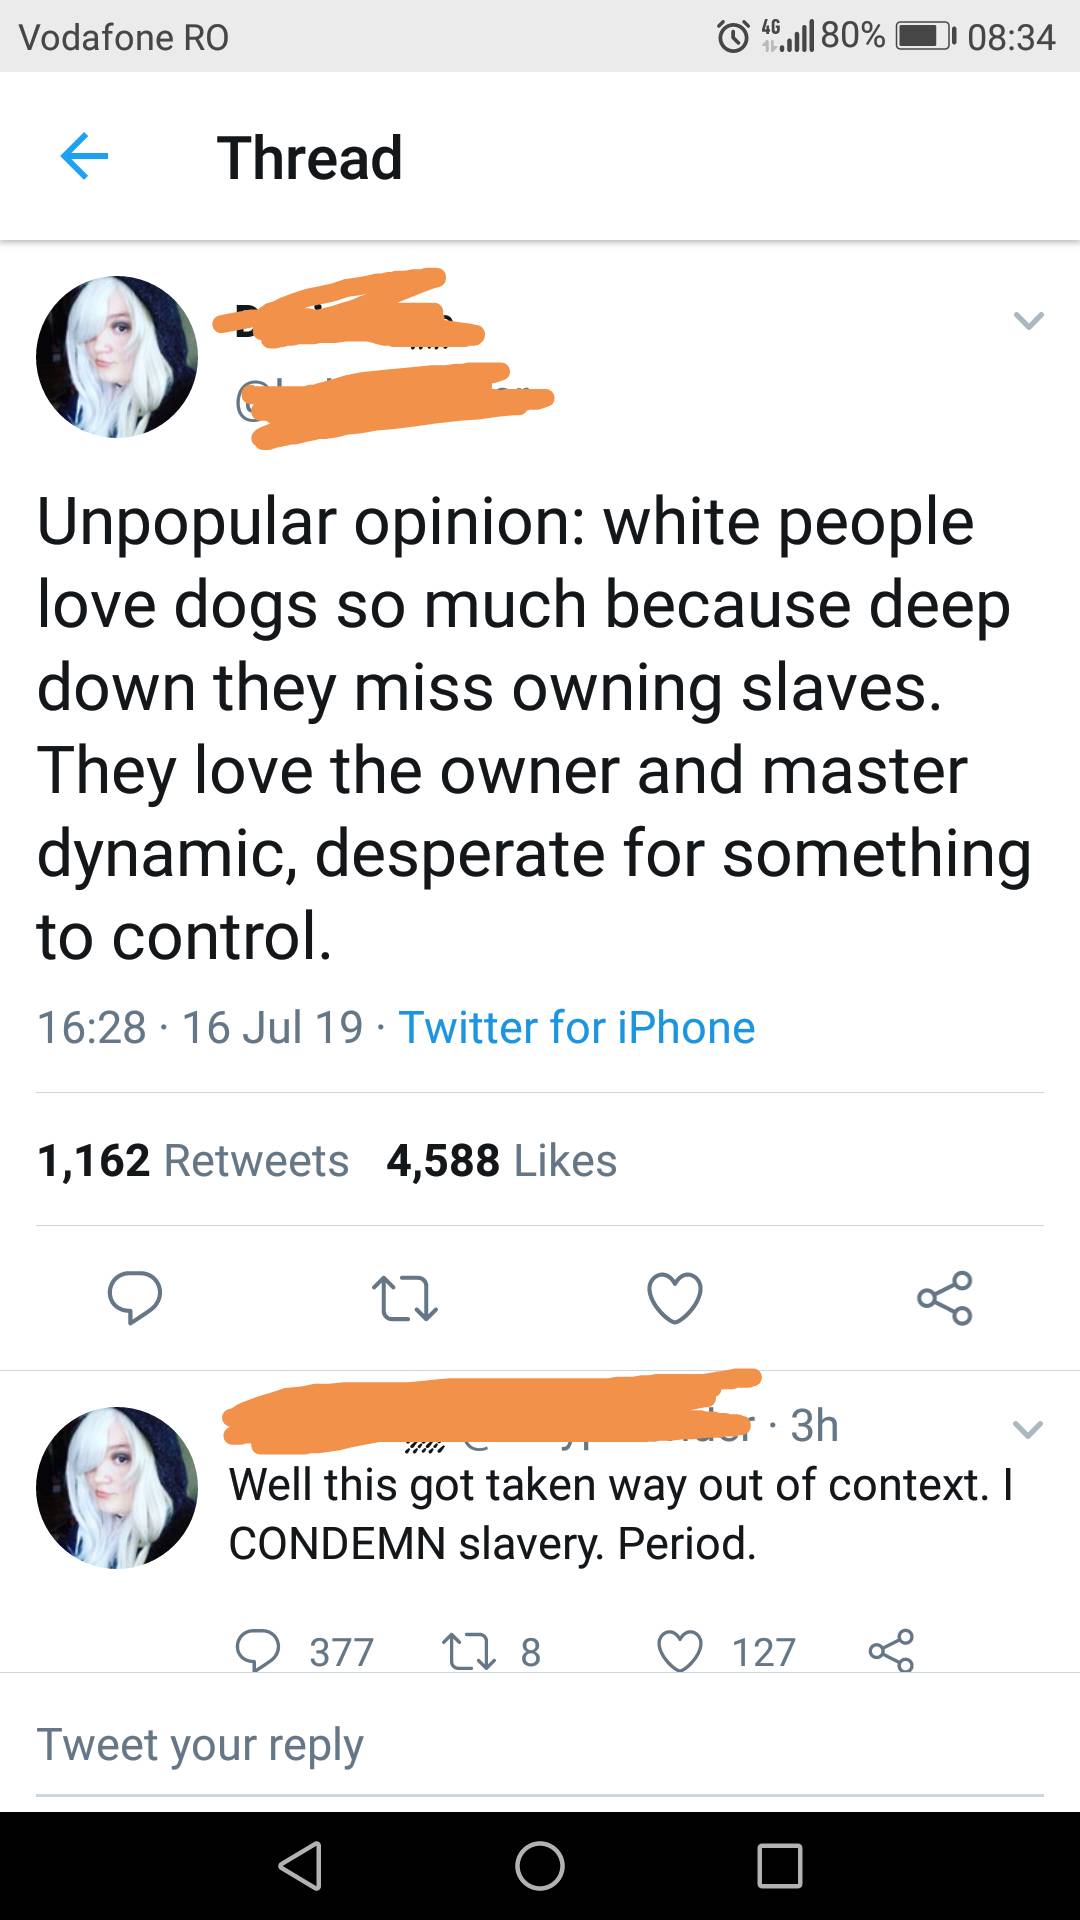Retweet the main unpopular opinion tweet
Screen dimensions: 1080x1920
[x=404, y=1297]
